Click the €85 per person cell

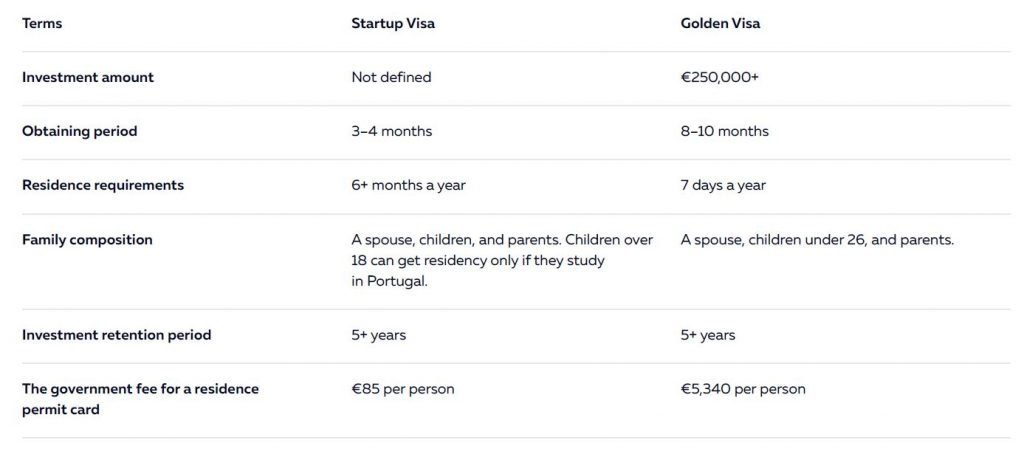[403, 389]
